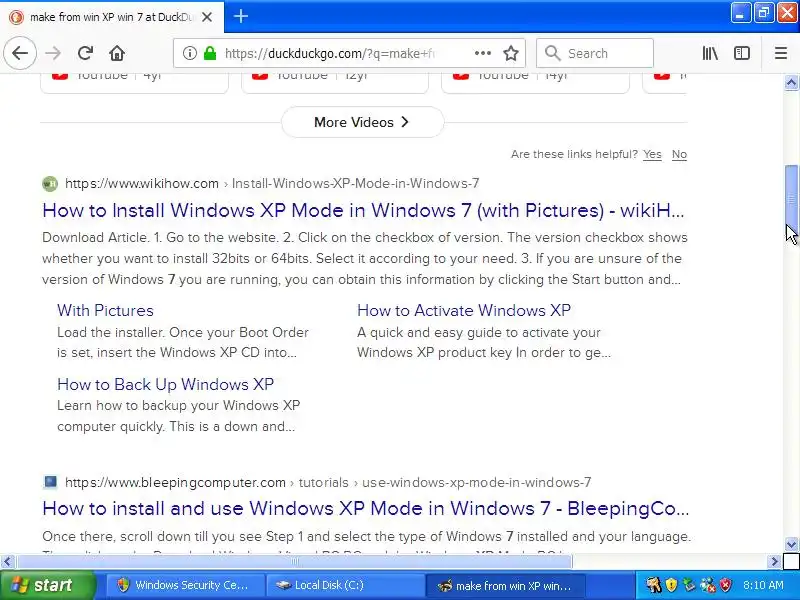Open 'How to install and use Windows XP Mode' result
Viewport: 800px width, 600px height.
(366, 508)
